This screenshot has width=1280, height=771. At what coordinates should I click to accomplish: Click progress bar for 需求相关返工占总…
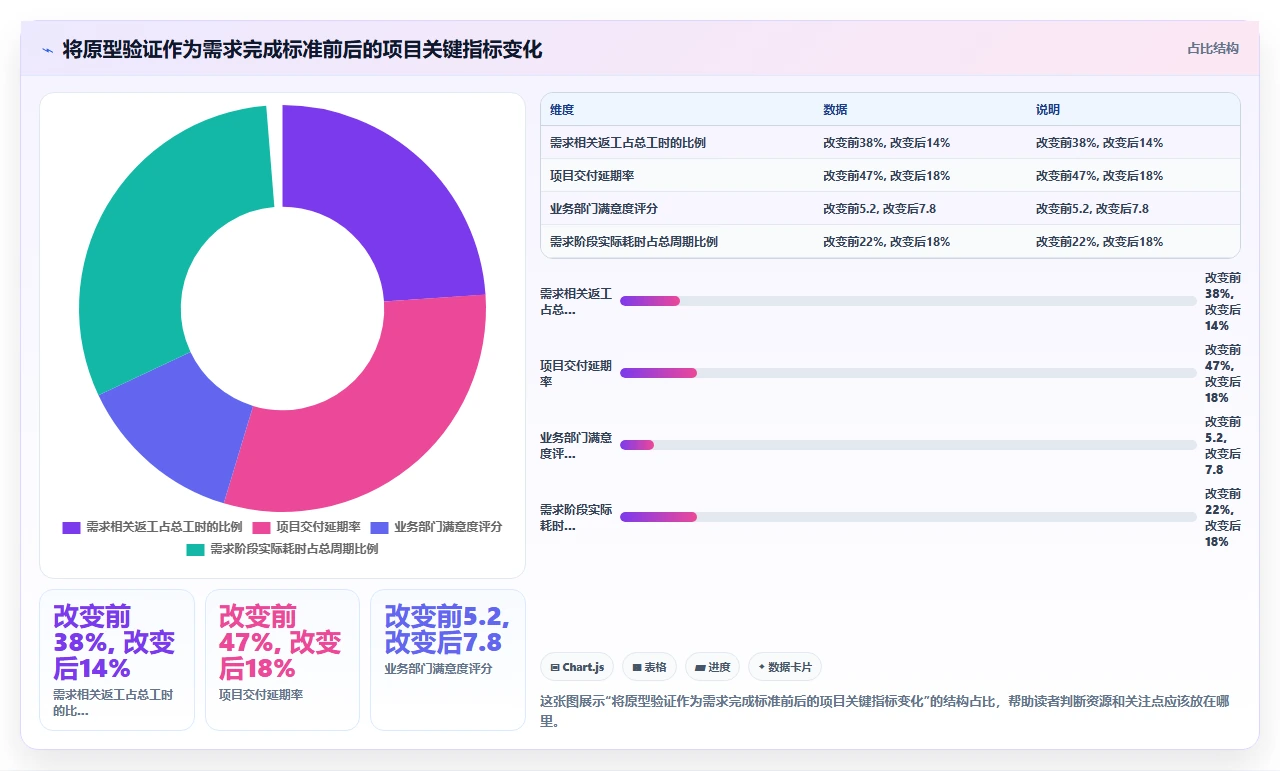[x=908, y=301]
